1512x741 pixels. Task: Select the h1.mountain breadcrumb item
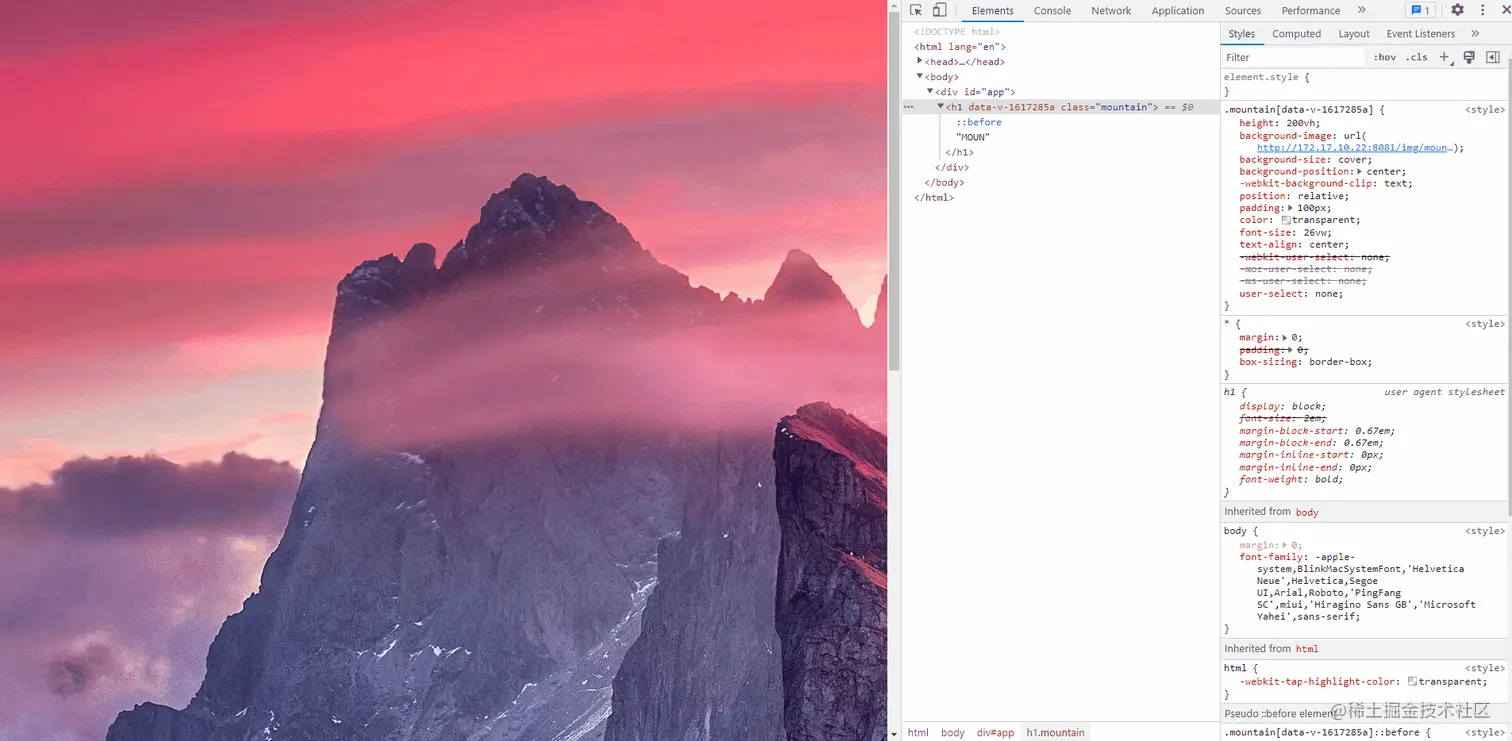tap(1055, 733)
